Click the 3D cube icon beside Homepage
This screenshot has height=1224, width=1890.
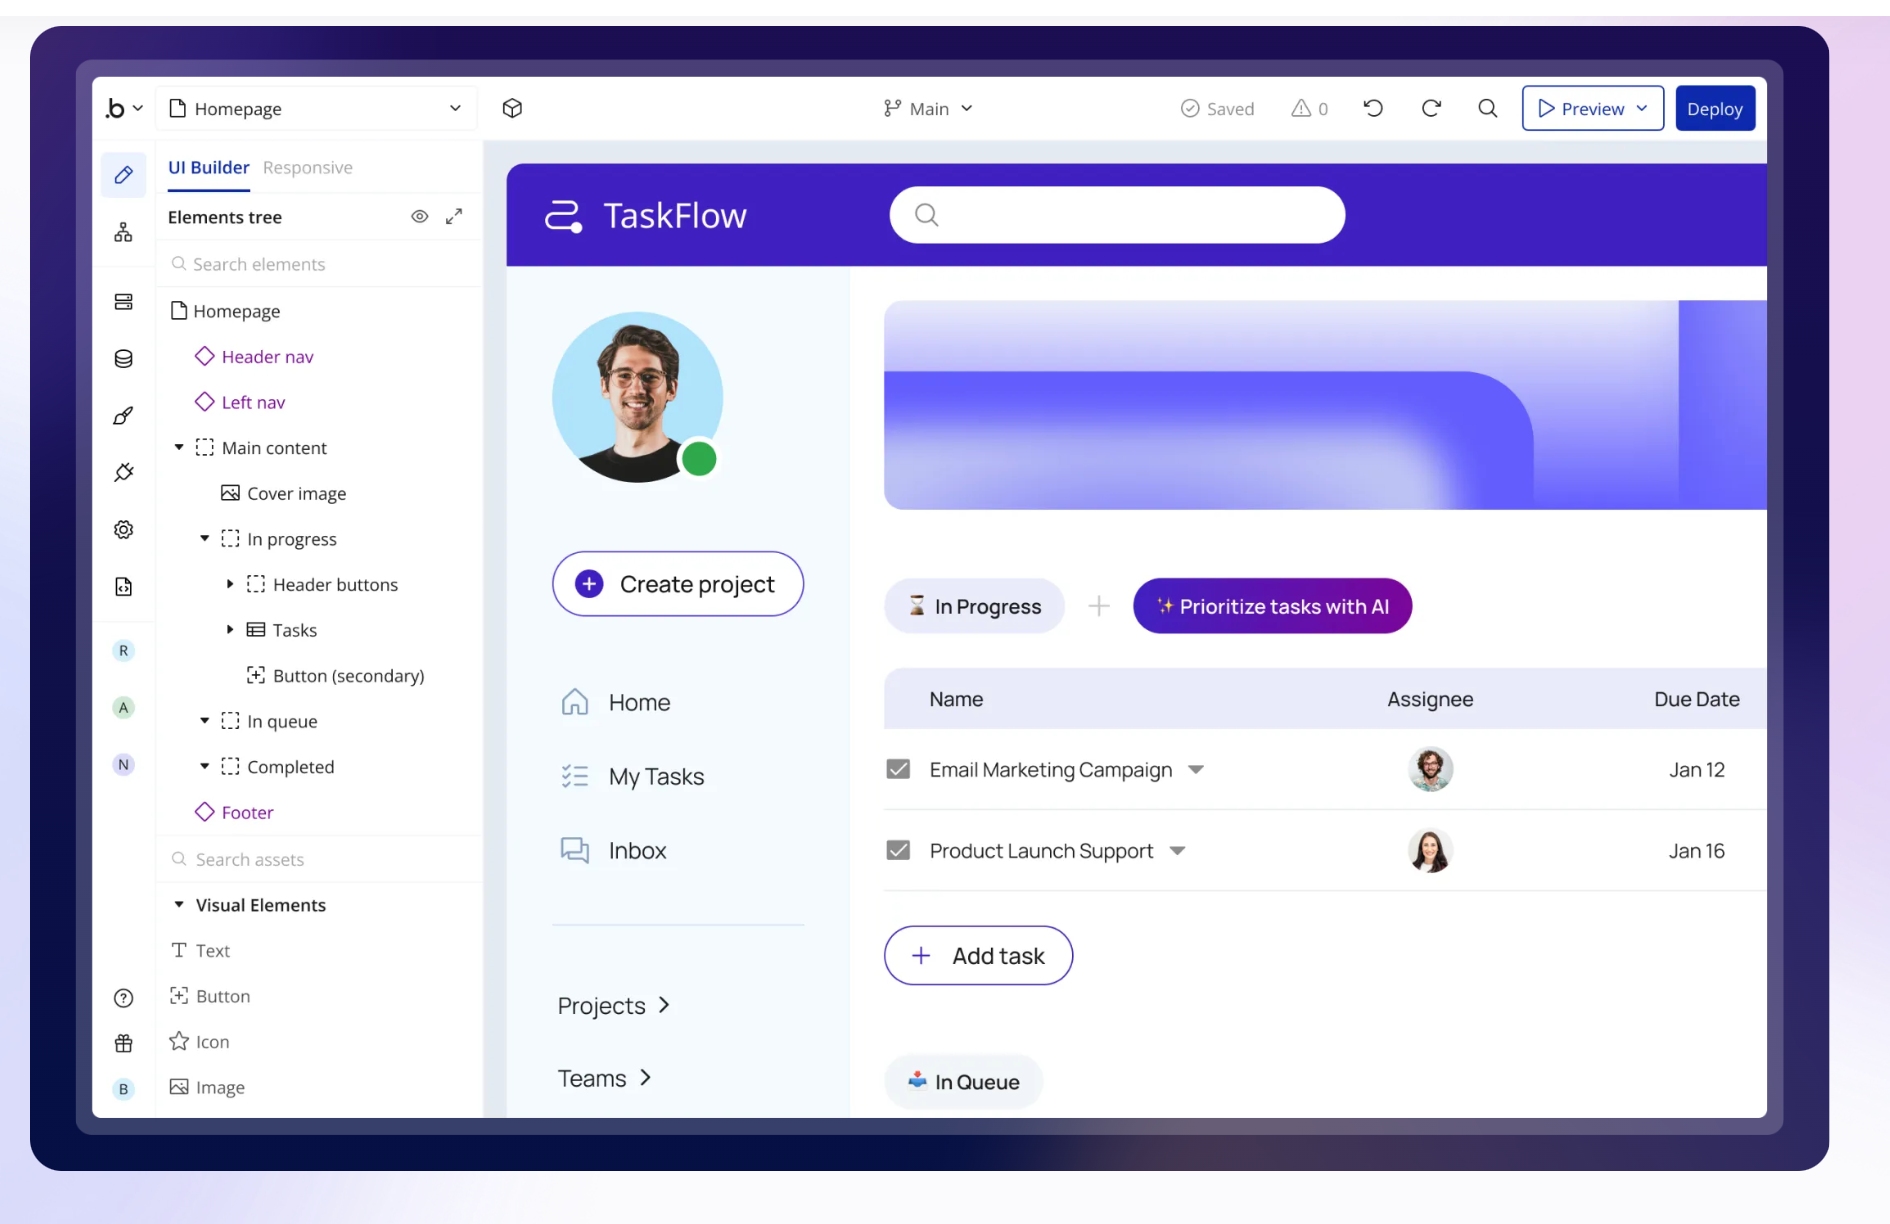point(512,108)
